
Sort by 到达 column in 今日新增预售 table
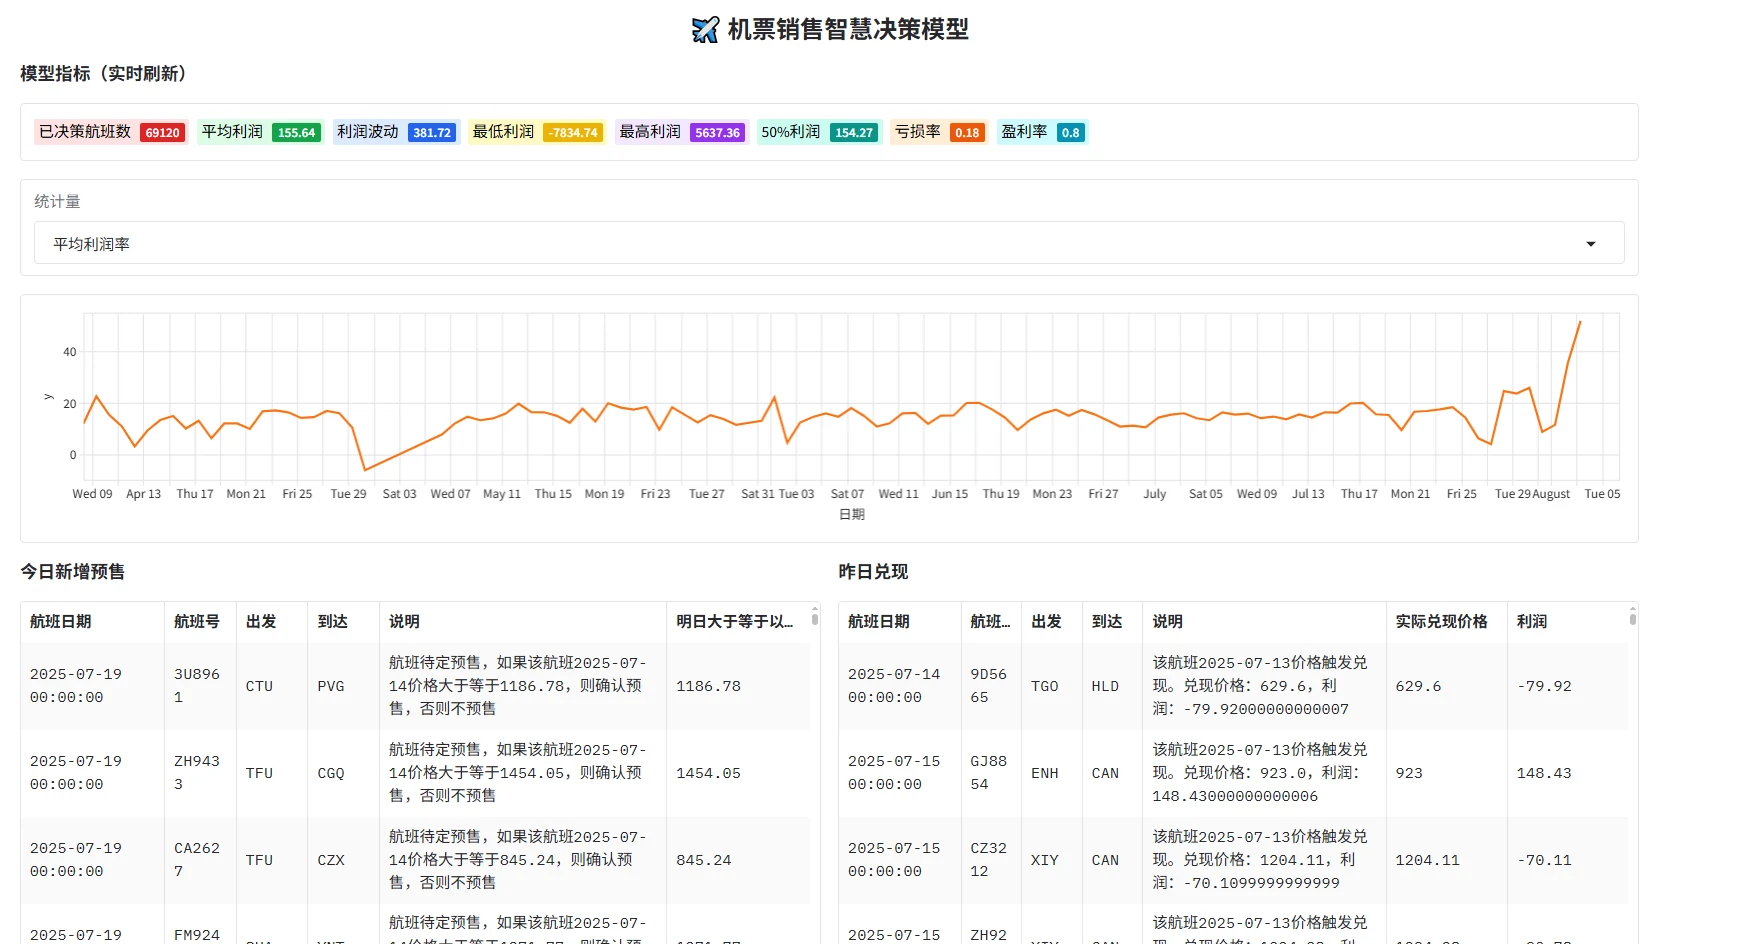point(344,621)
